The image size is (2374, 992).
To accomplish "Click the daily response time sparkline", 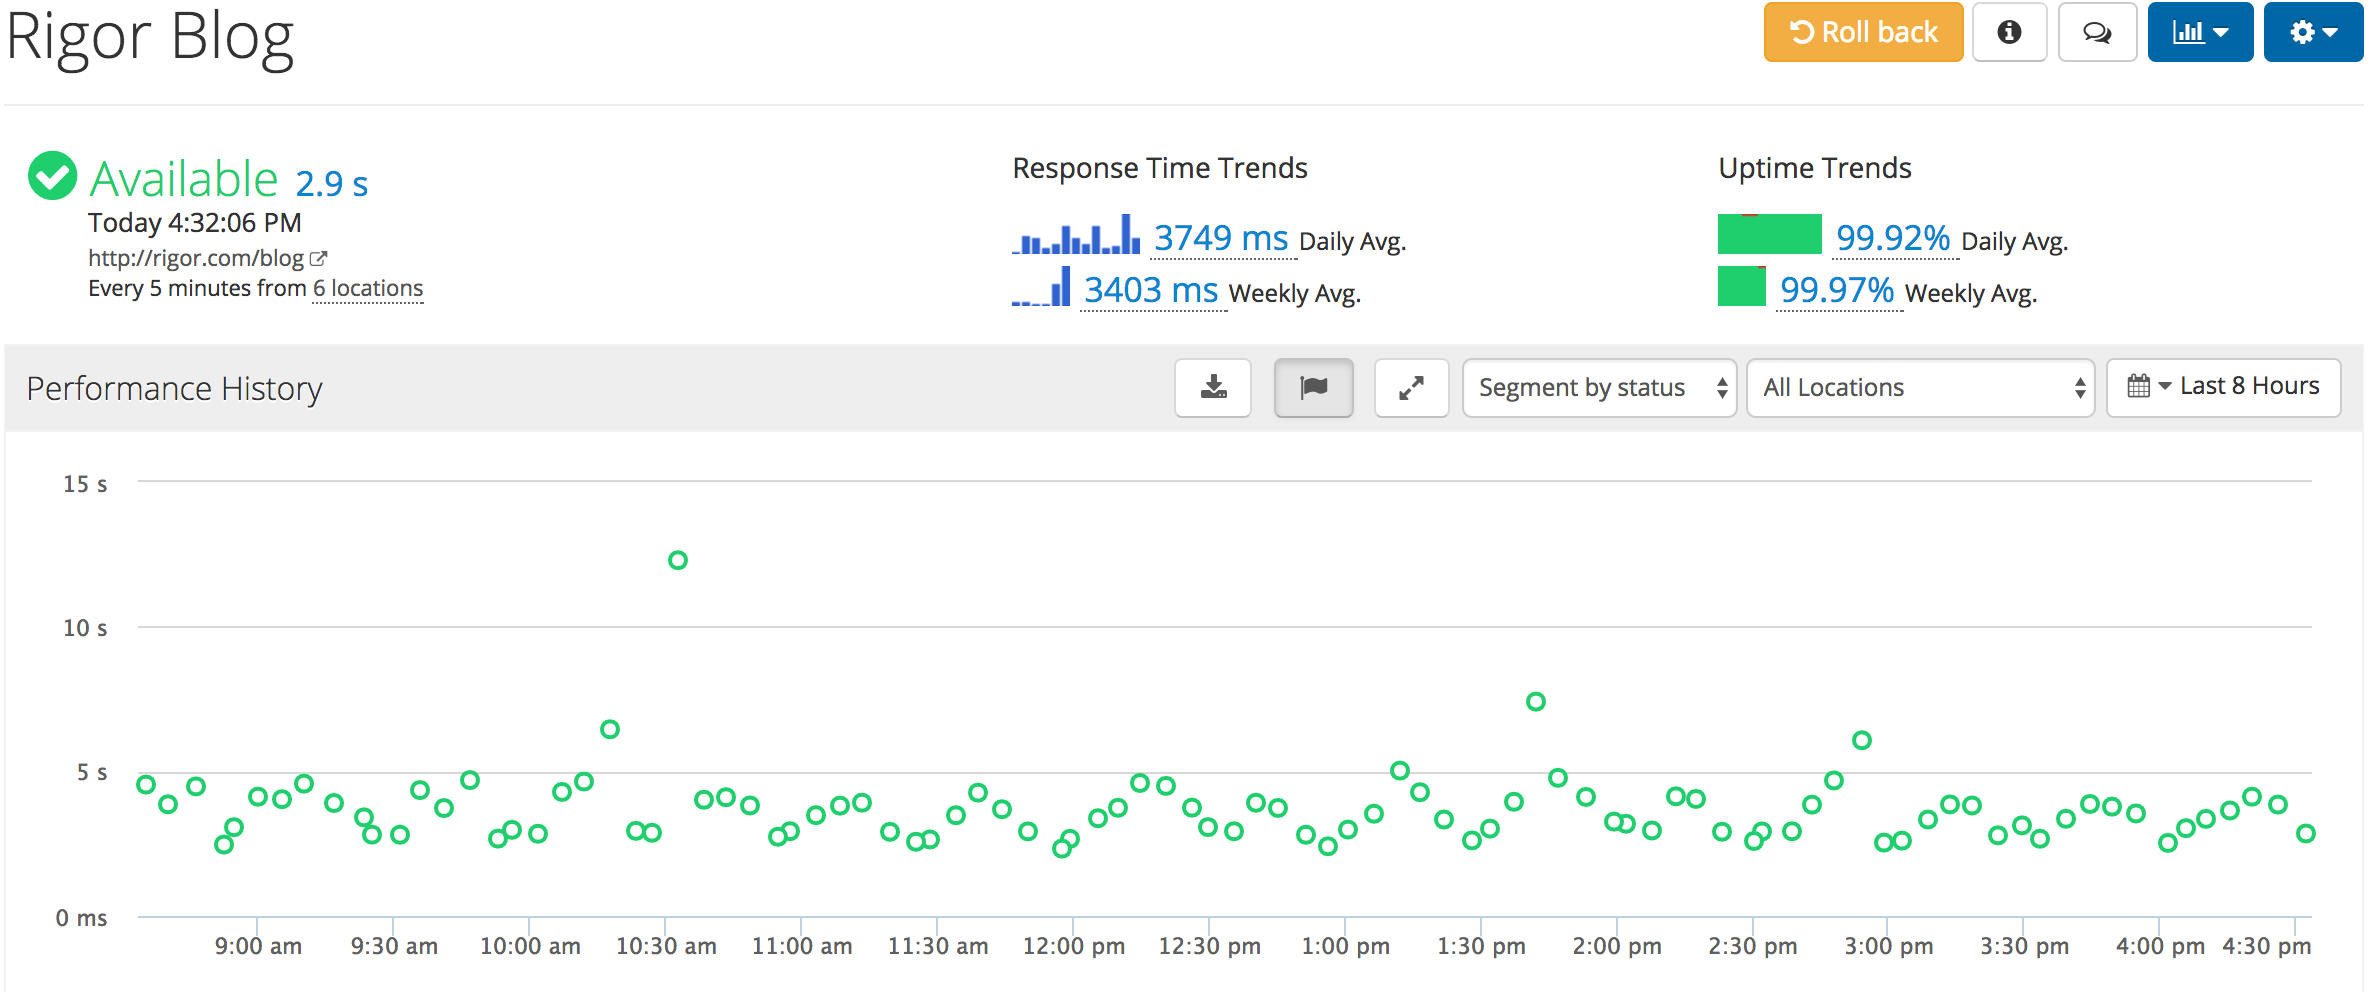I will [1076, 234].
